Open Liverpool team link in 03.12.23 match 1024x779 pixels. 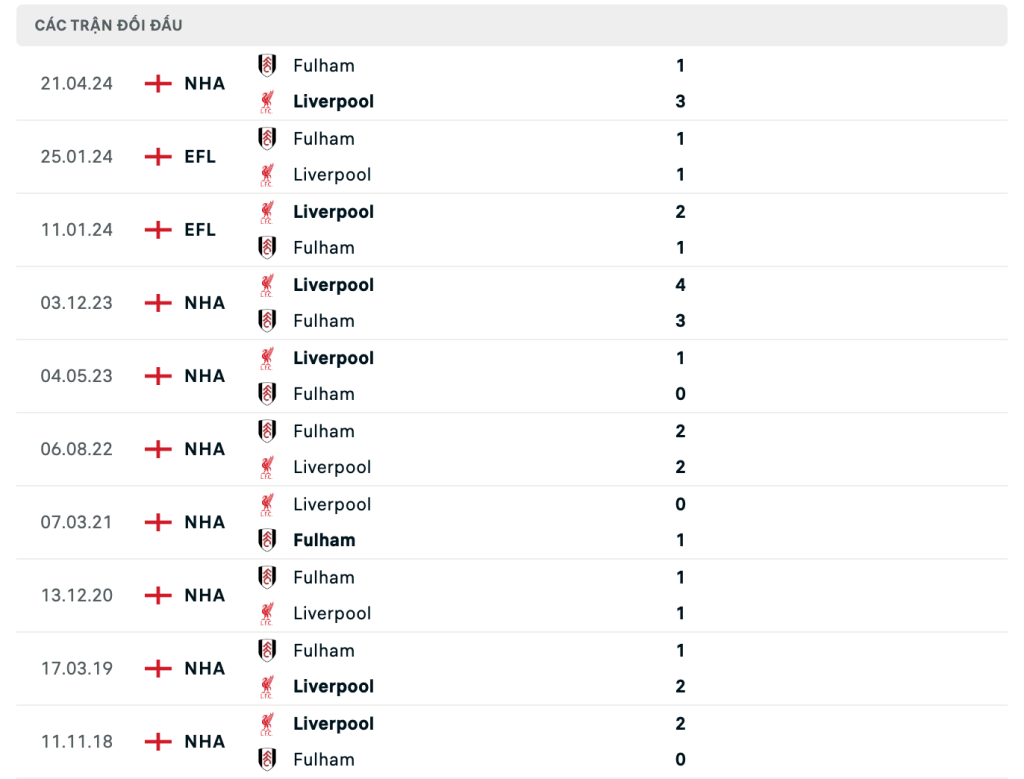[x=334, y=285]
